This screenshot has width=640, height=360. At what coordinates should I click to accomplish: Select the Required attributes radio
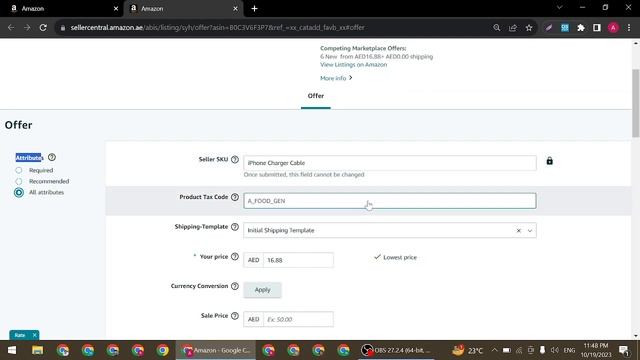coord(19,170)
